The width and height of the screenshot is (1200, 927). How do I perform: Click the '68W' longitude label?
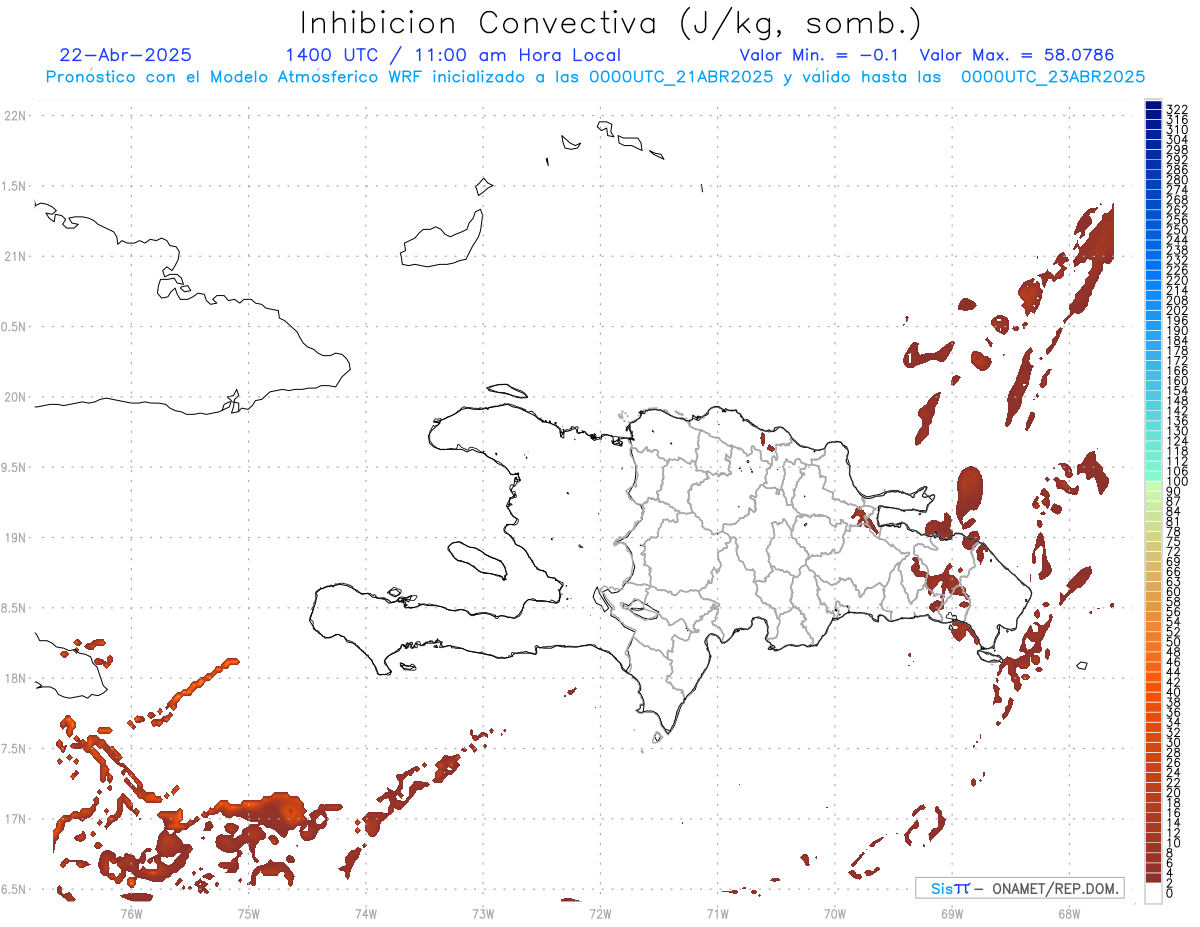pos(1069,913)
